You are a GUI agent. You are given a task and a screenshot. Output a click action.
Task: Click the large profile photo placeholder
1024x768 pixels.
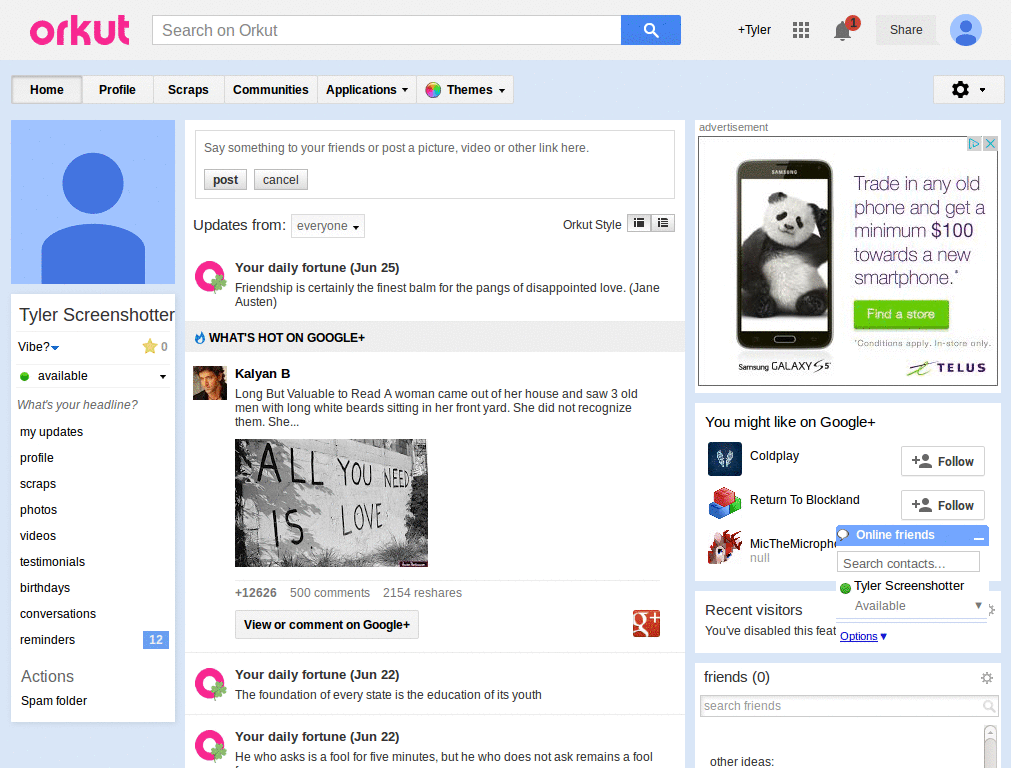(x=93, y=202)
